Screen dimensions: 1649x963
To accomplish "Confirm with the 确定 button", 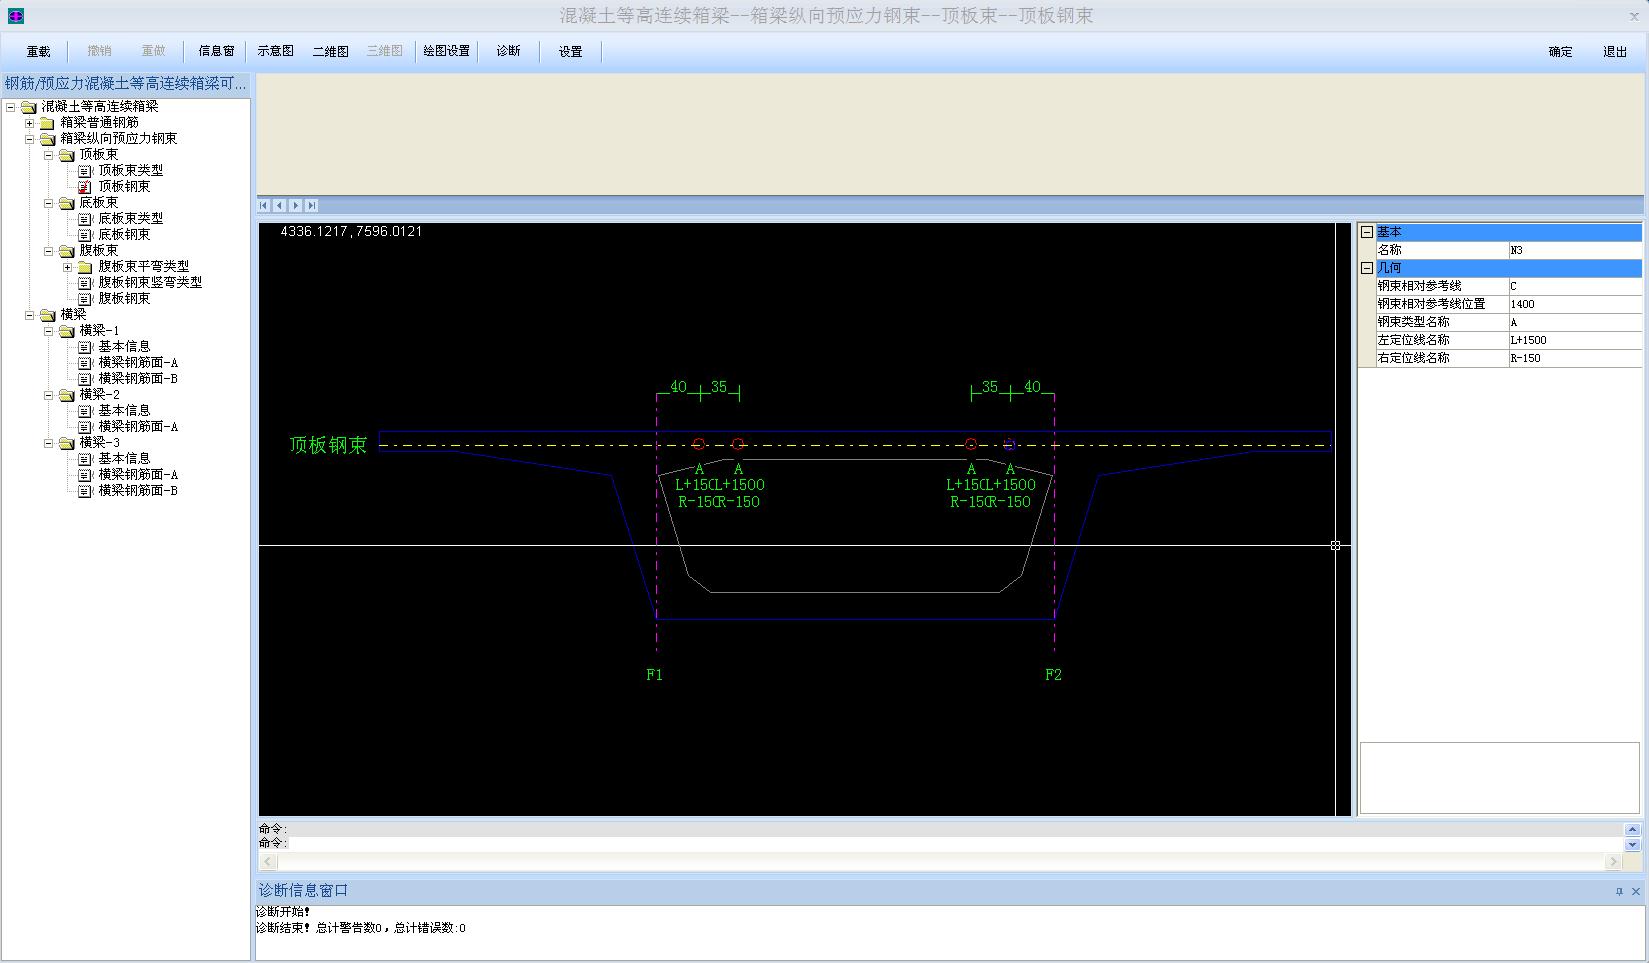I will (x=1560, y=52).
